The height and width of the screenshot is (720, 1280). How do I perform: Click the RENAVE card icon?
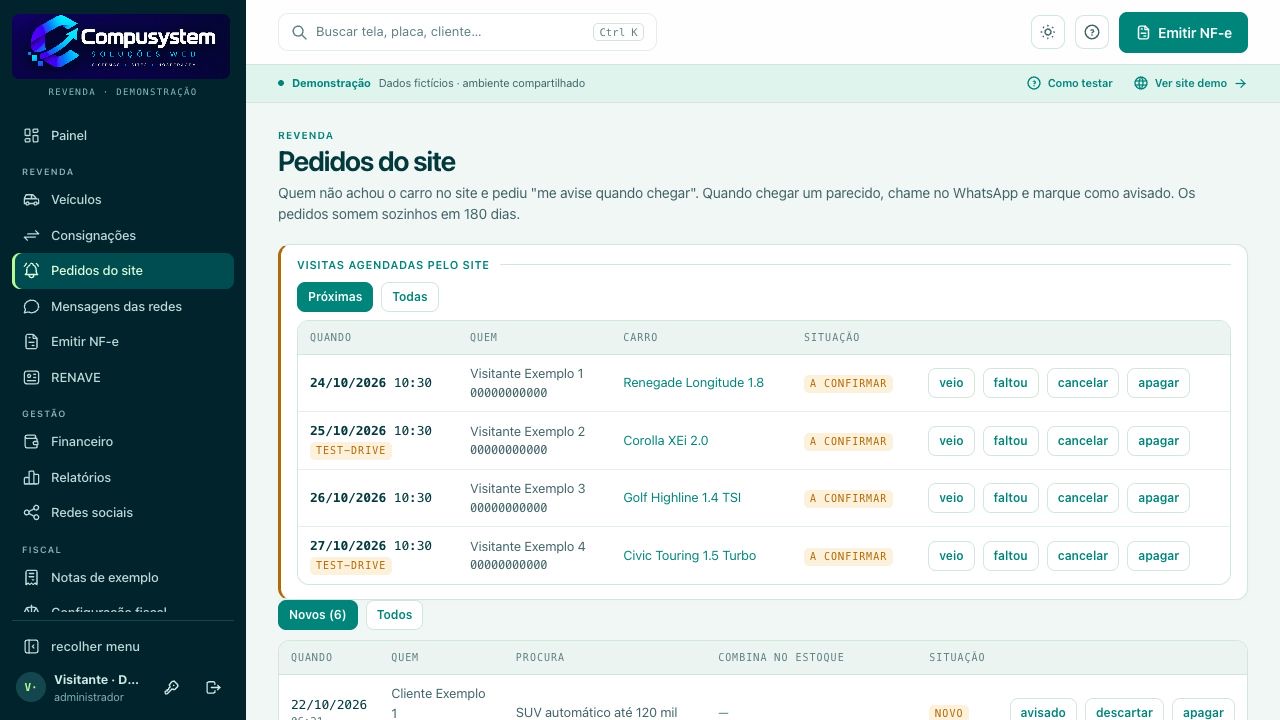tap(31, 377)
